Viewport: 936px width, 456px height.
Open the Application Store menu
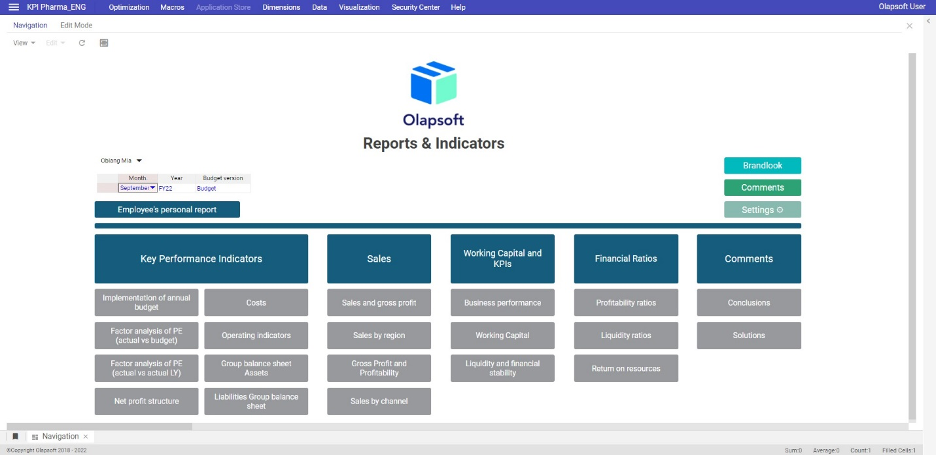223,7
